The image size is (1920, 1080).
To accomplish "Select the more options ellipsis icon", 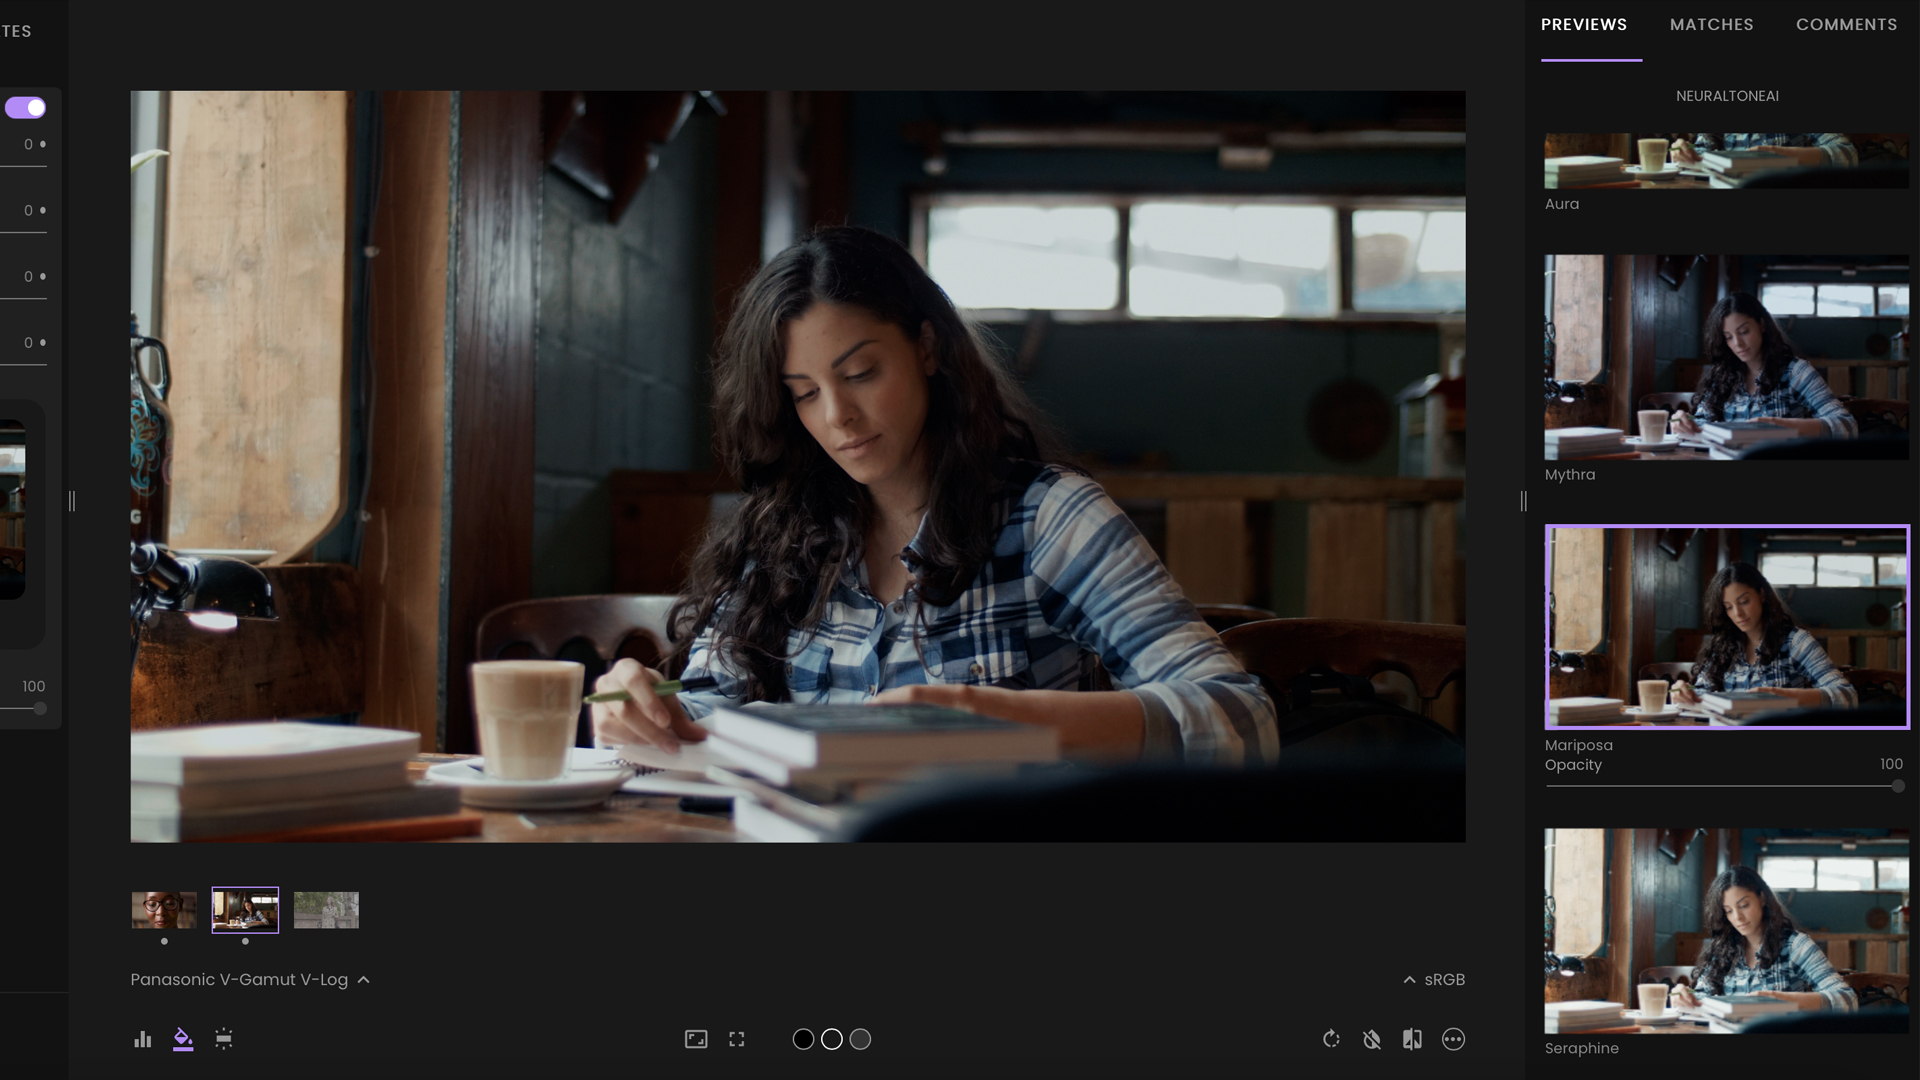I will coord(1453,1039).
